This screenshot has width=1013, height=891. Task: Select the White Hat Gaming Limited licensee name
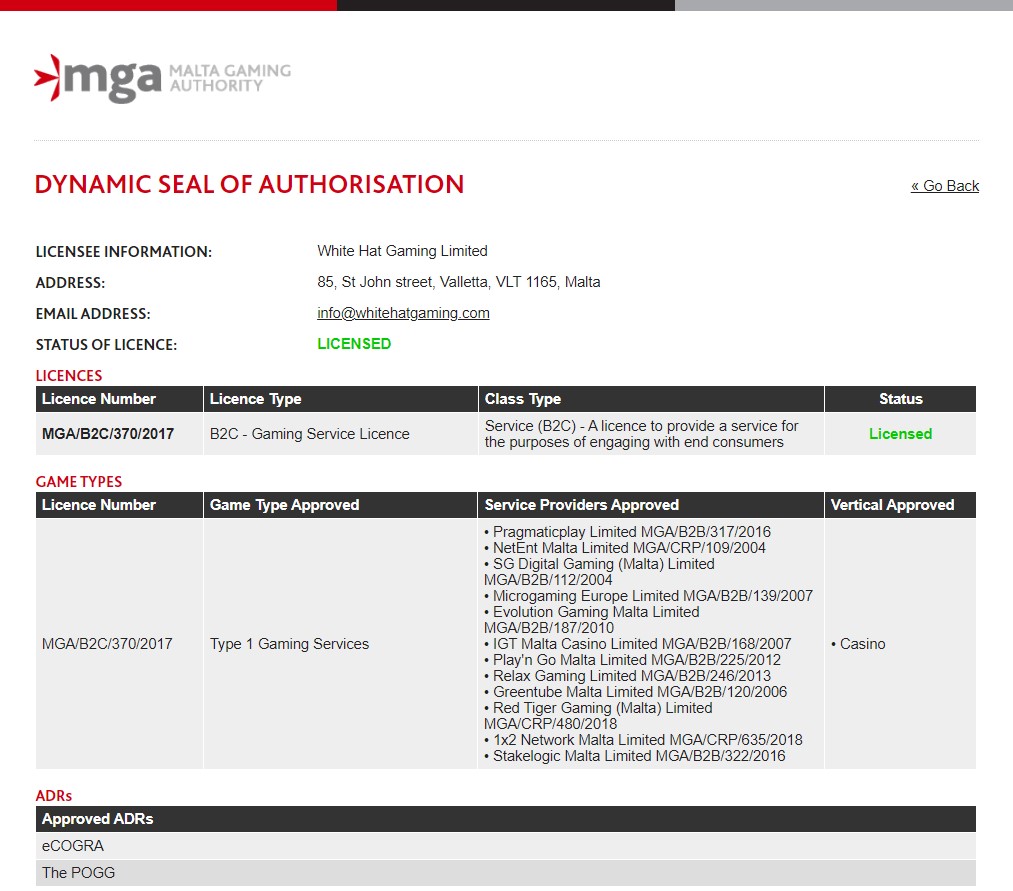402,251
